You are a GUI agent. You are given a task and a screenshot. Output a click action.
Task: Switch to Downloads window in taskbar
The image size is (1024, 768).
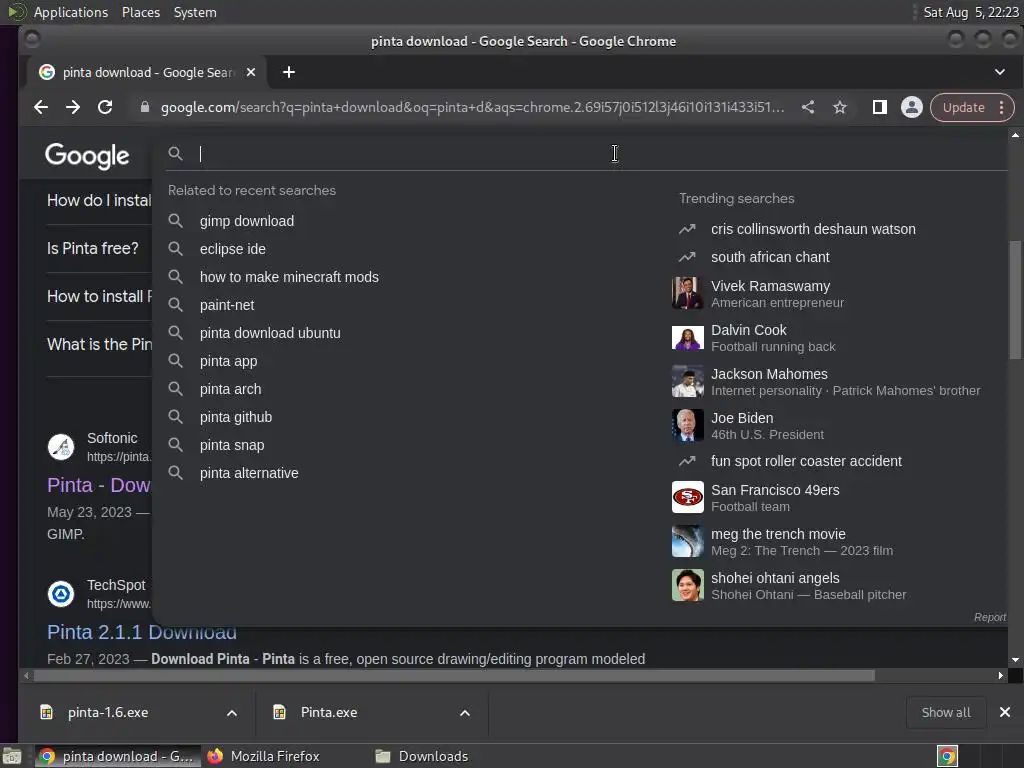coord(423,756)
